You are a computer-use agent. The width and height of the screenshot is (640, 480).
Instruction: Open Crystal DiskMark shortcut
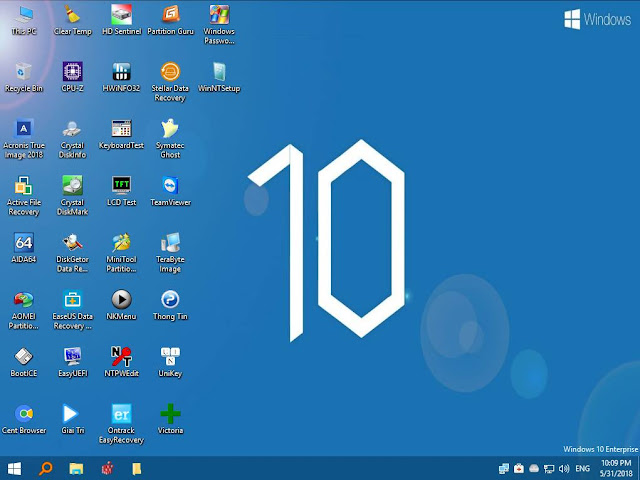coord(73,196)
